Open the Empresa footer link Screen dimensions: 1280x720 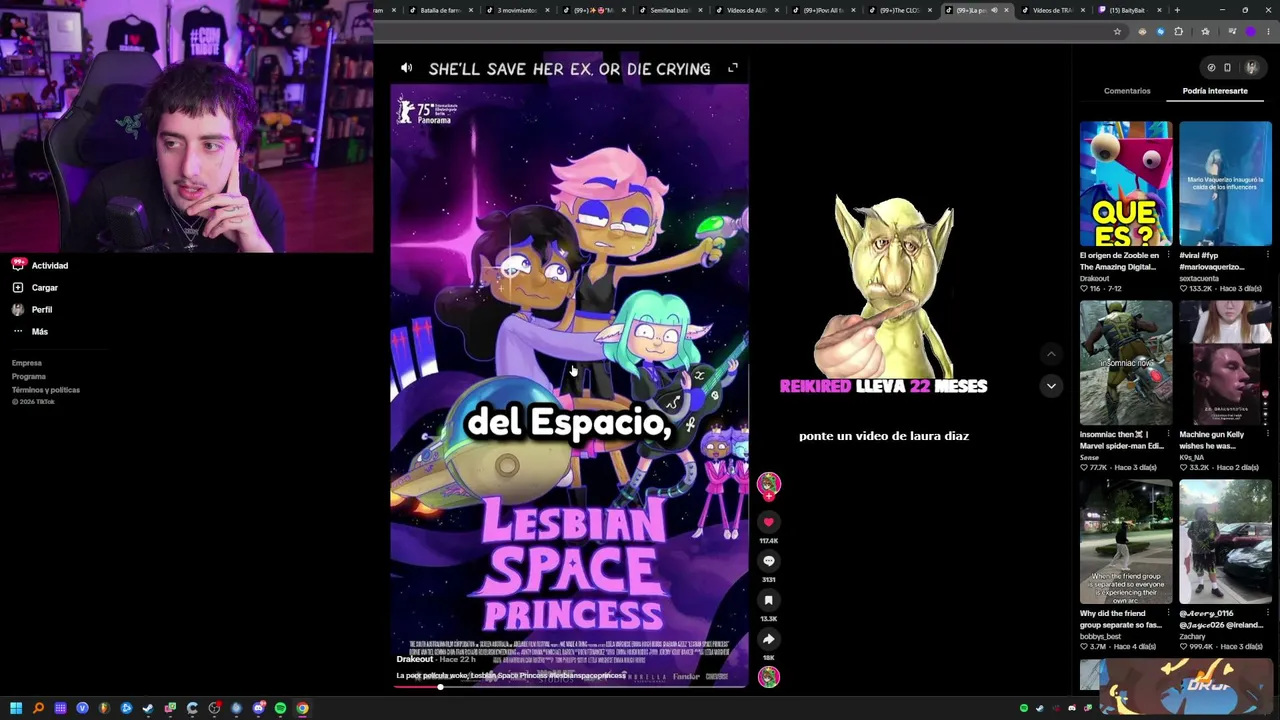[27, 363]
